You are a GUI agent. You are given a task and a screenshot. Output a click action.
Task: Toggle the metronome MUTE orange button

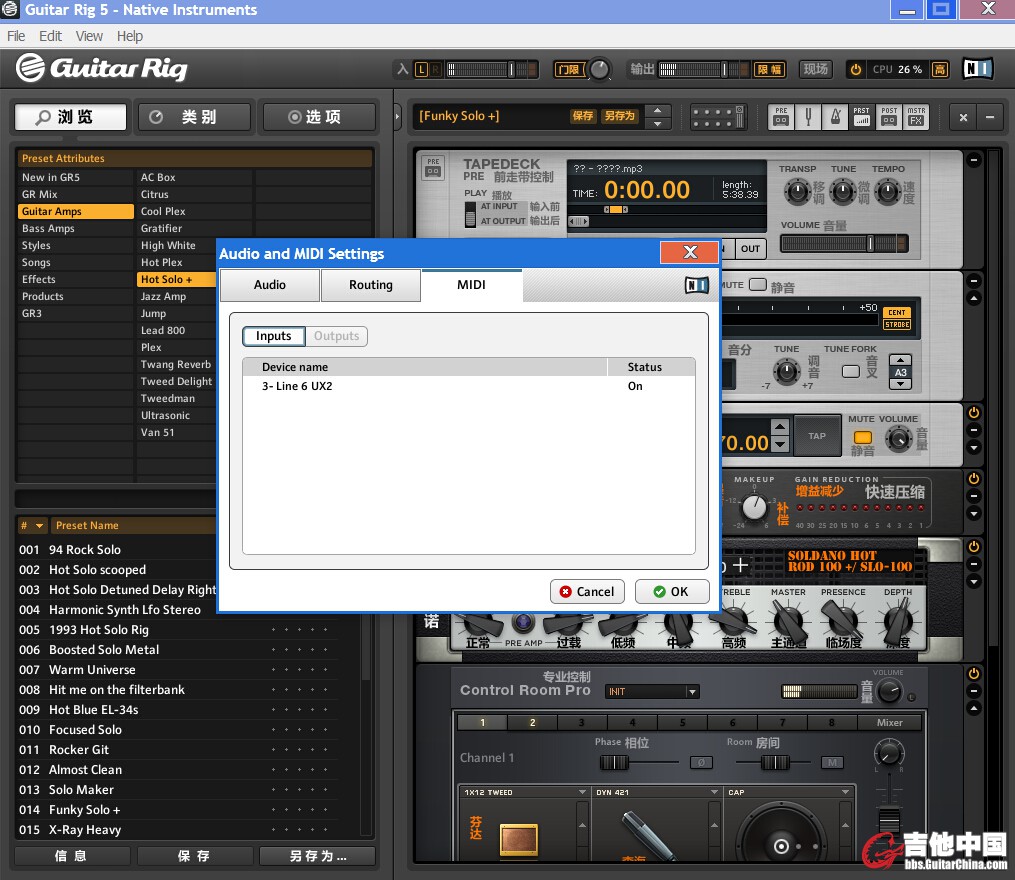(x=862, y=438)
